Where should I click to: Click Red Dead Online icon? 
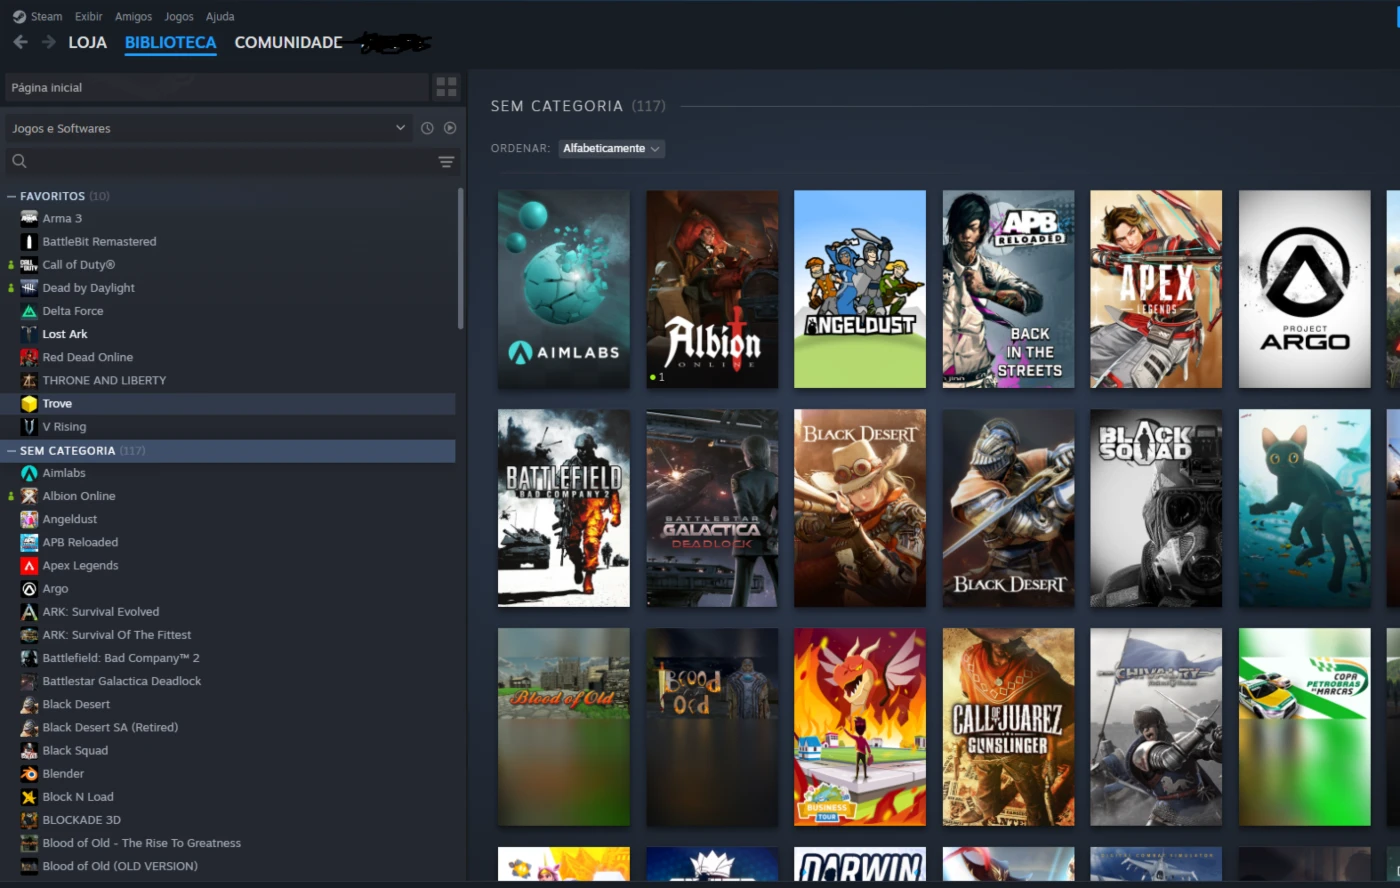click(x=29, y=357)
